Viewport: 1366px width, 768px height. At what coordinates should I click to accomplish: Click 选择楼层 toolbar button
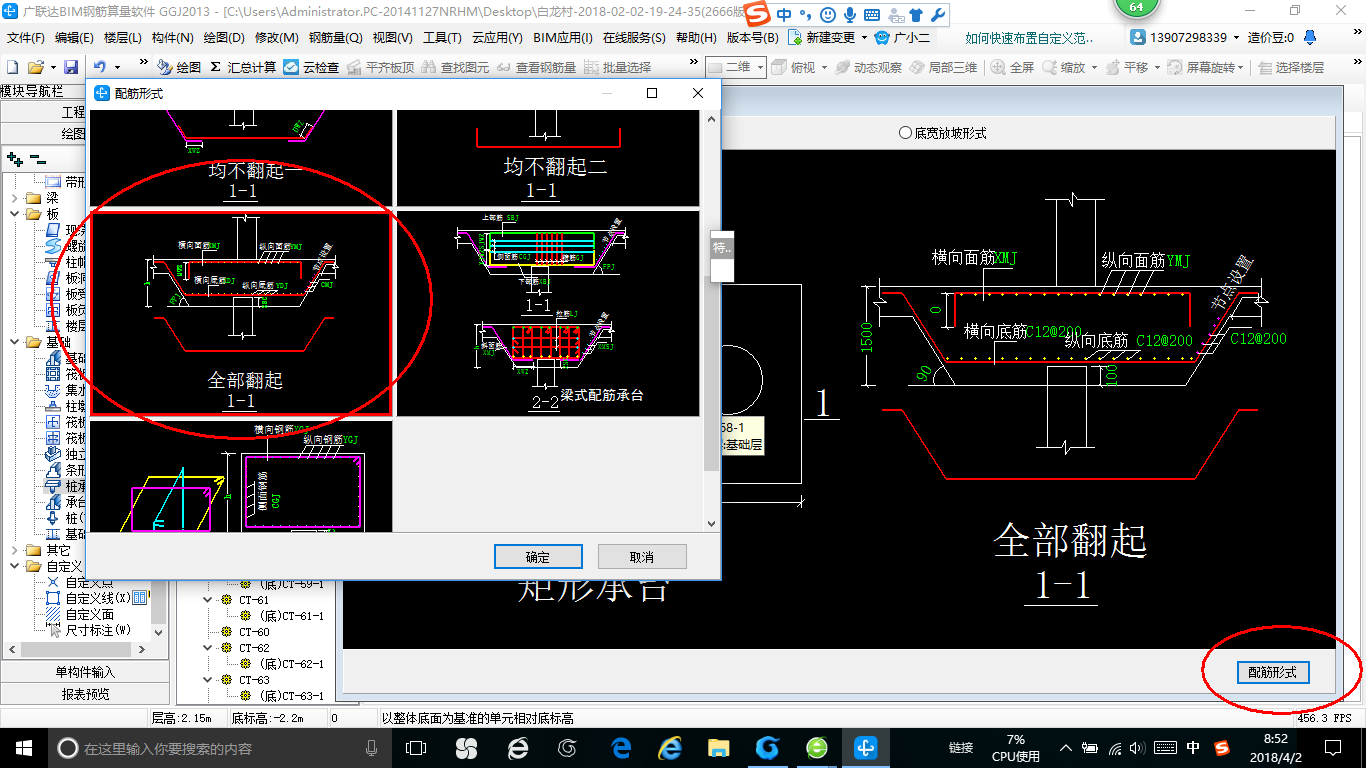point(1291,67)
